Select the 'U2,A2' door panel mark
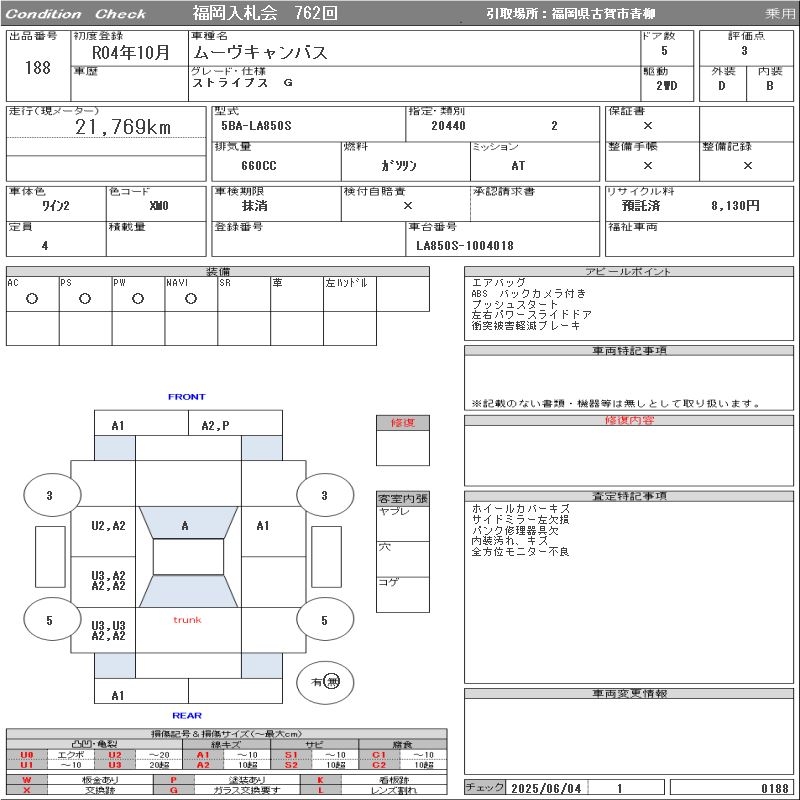Screen dimensions: 800x800 click(109, 526)
